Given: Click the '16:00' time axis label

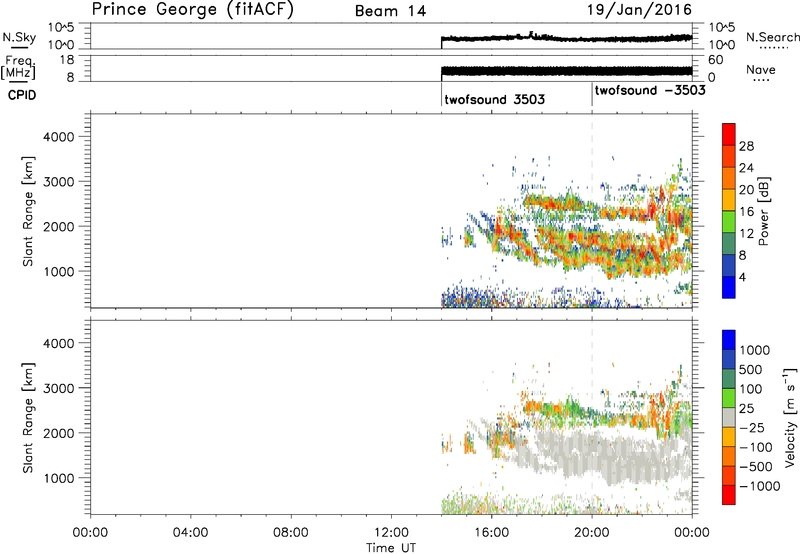Looking at the screenshot, I should click(491, 533).
